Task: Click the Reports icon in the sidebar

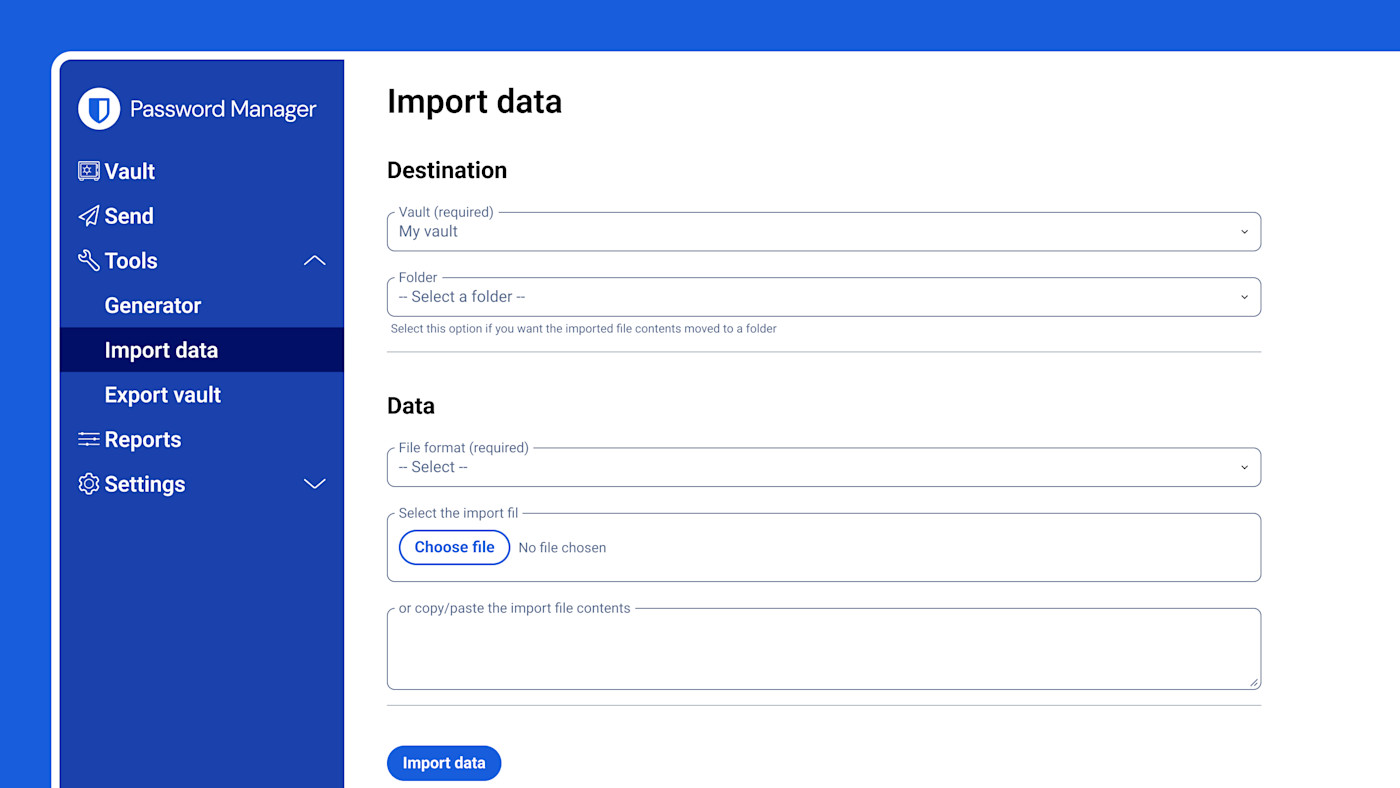Action: (x=87, y=438)
